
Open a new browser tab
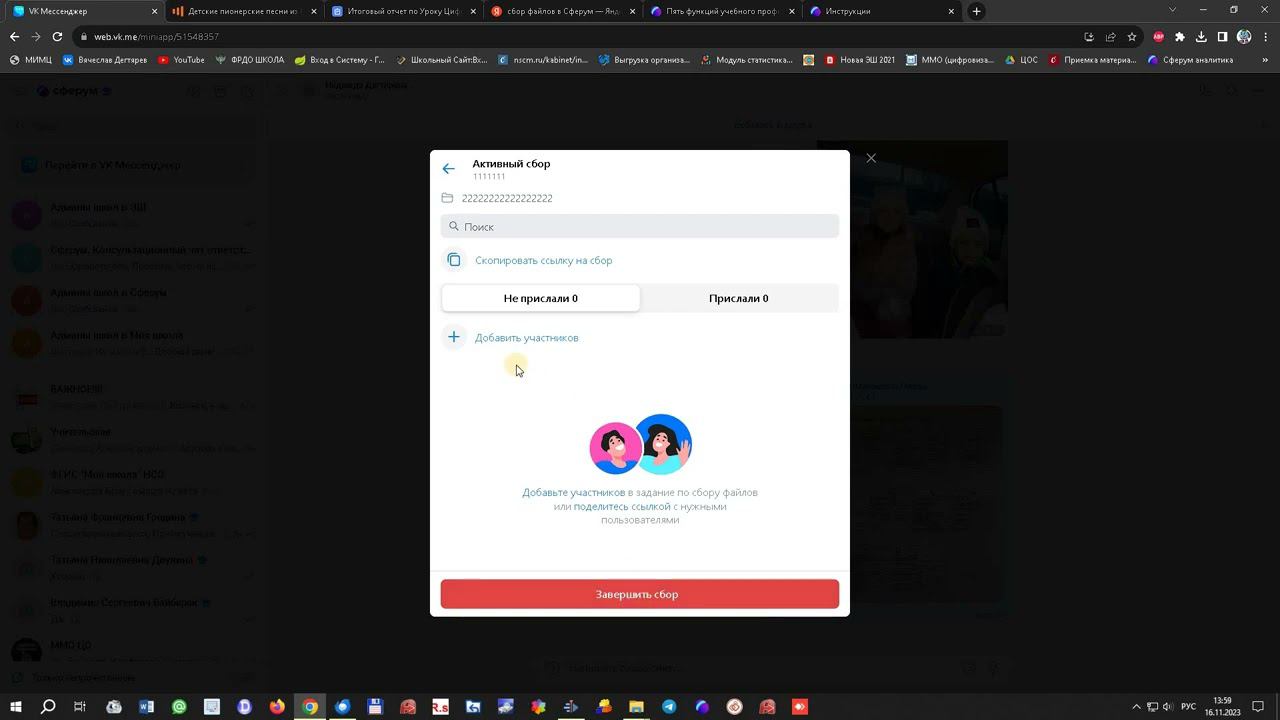click(977, 11)
